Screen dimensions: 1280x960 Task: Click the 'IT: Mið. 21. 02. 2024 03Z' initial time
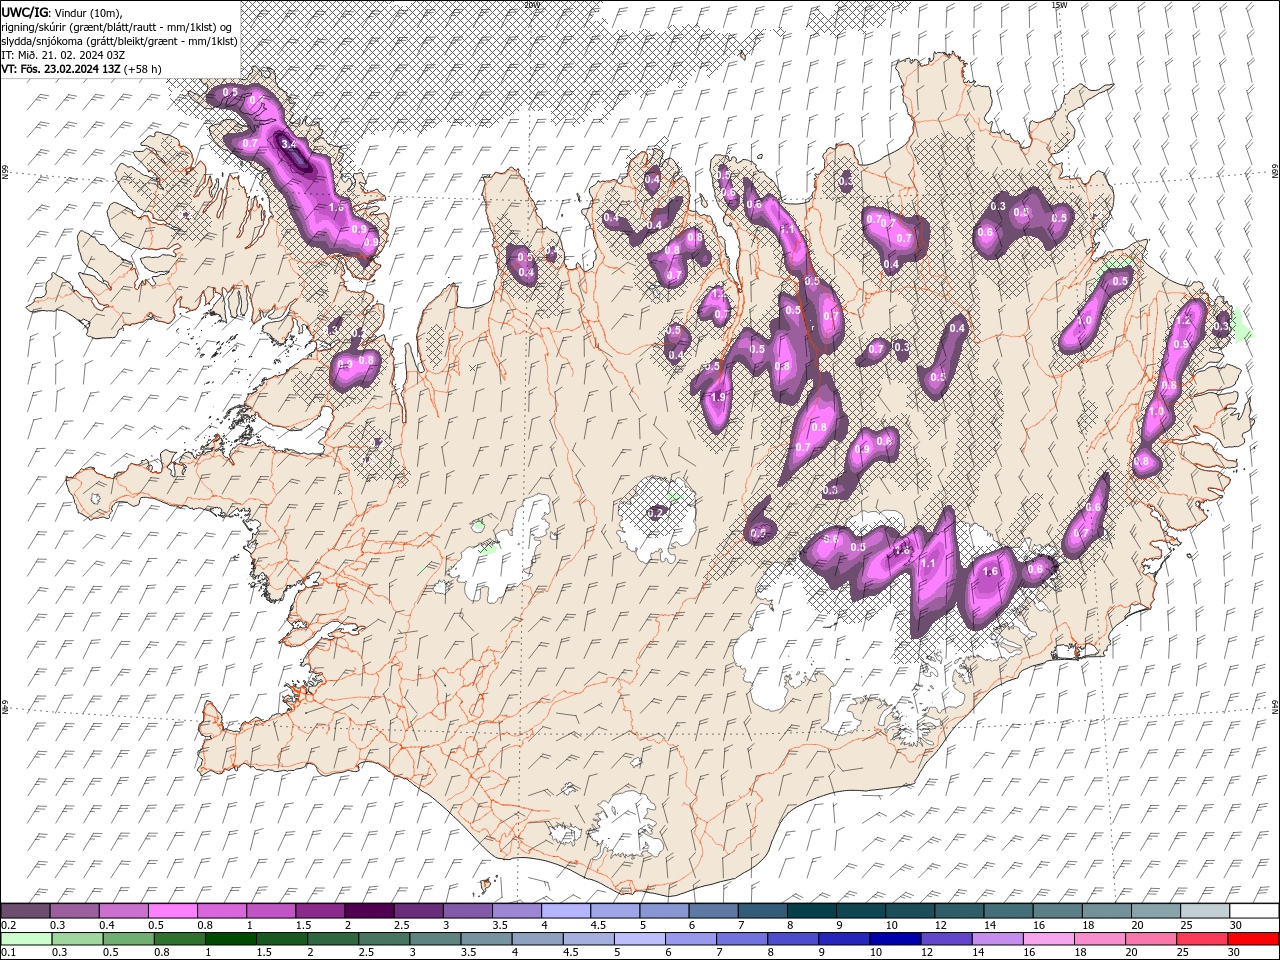(63, 55)
